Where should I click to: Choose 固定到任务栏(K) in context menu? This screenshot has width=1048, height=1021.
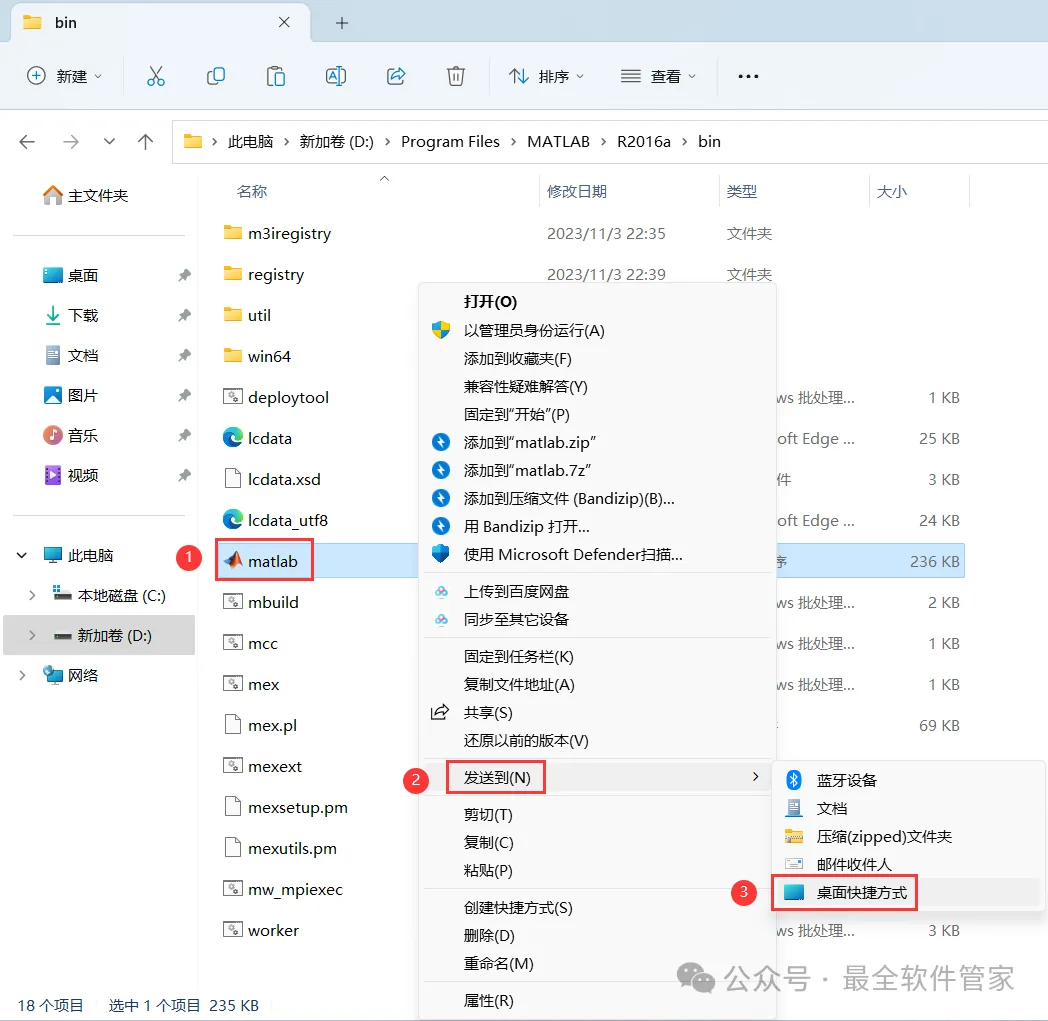coord(519,657)
